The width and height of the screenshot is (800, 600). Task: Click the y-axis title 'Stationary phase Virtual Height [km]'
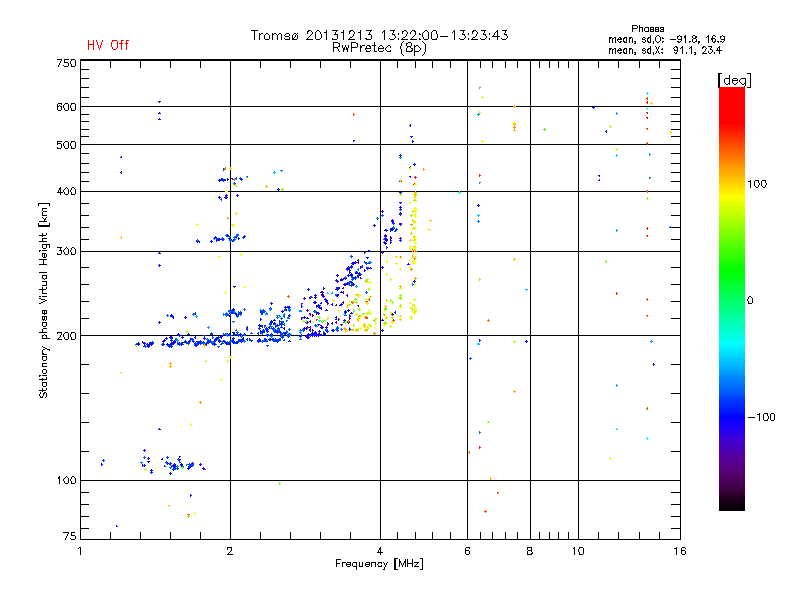coord(43,300)
